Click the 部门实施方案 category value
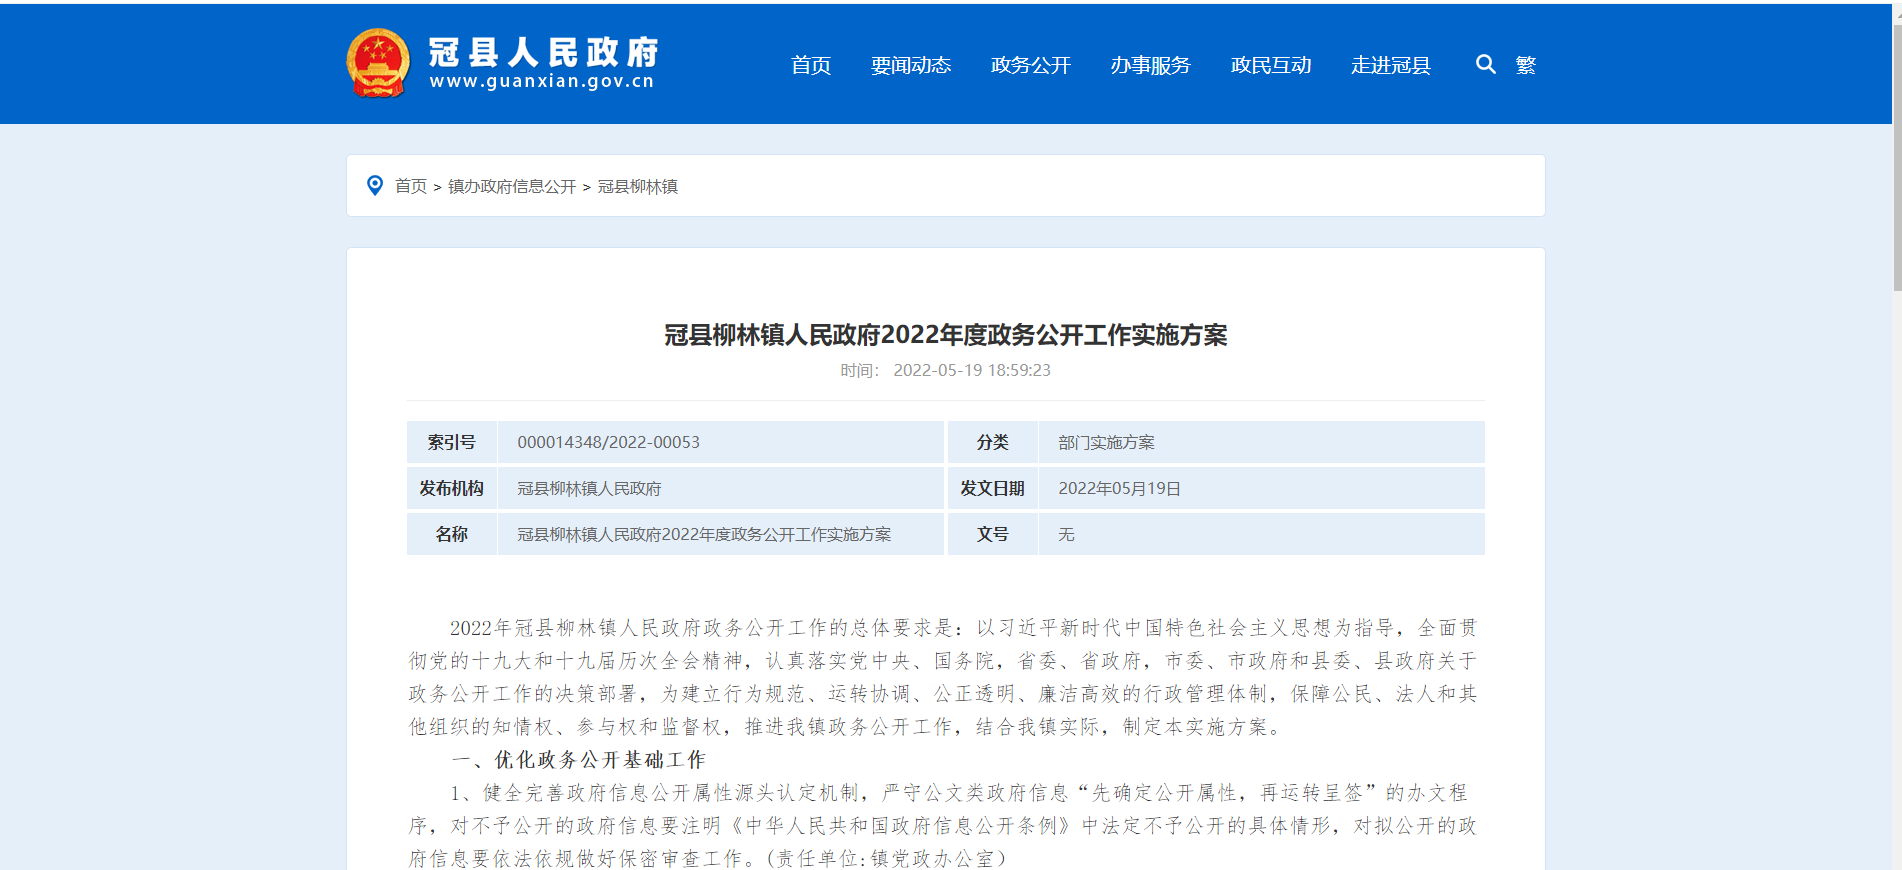Viewport: 1902px width, 870px height. pyautogui.click(x=1106, y=442)
